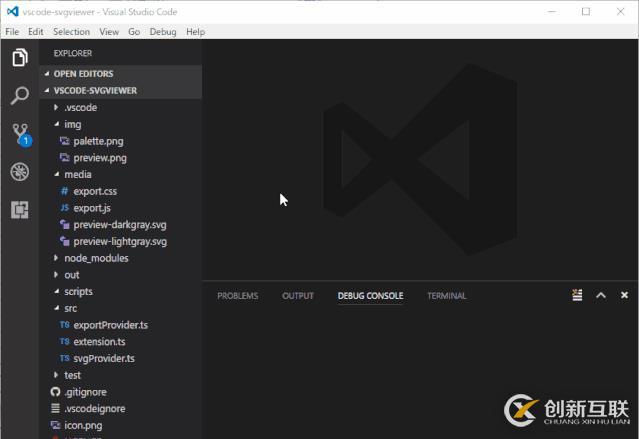
Task: Click the TS icon beside svgProvider.ts
Action: click(x=64, y=358)
